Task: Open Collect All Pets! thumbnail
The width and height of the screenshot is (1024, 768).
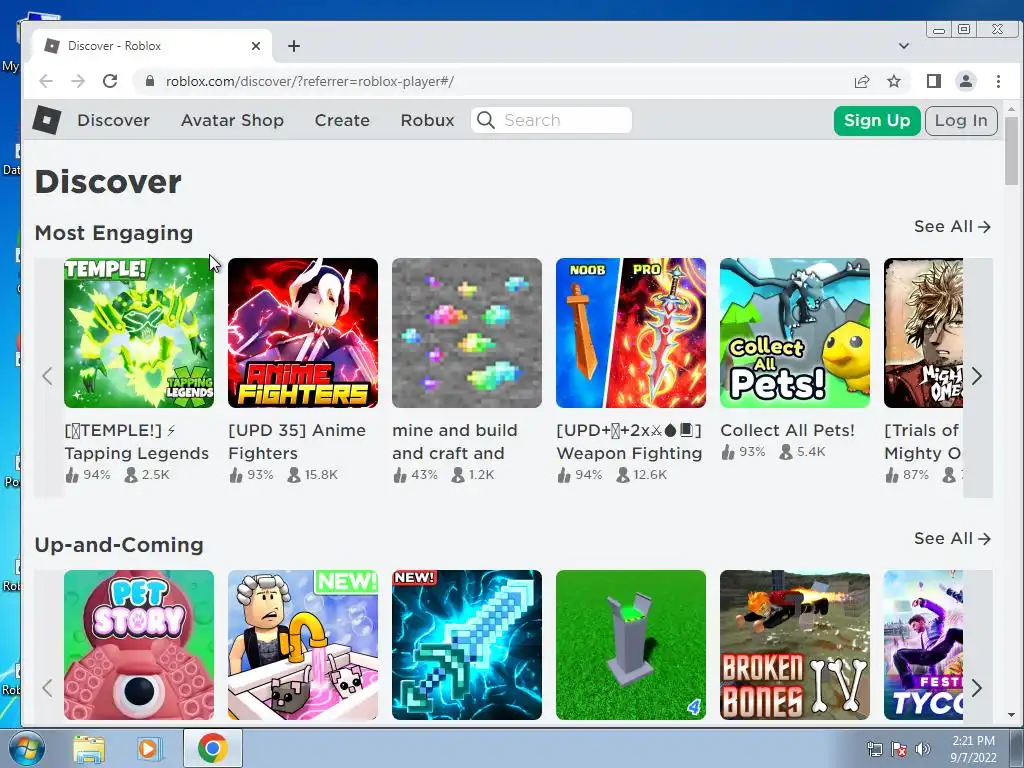Action: click(795, 333)
